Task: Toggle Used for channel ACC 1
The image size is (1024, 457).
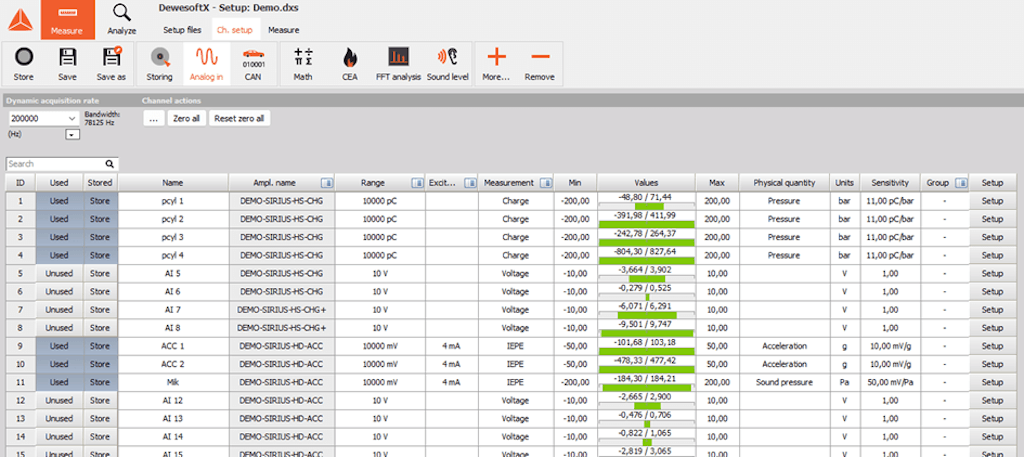Action: (59, 346)
